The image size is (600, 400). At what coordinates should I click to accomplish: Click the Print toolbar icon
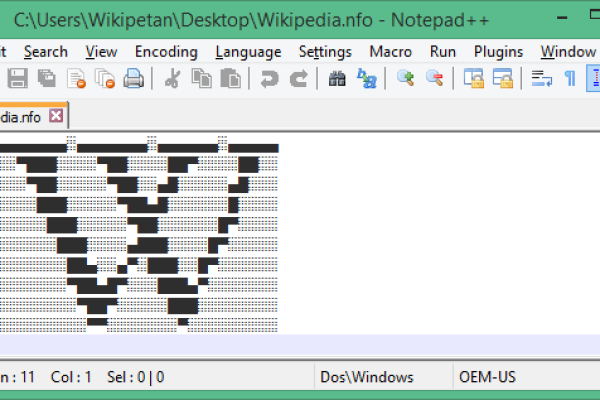pyautogui.click(x=134, y=78)
